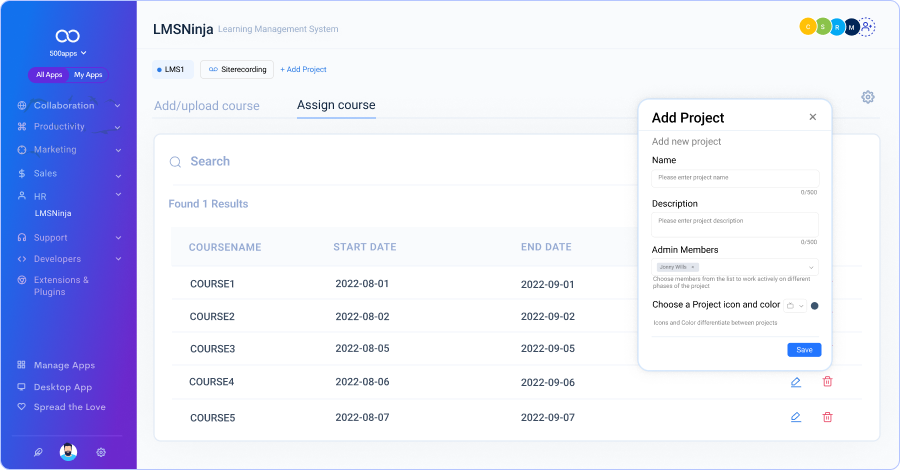Click the edit pencil icon for COURSE4
The width and height of the screenshot is (900, 470).
pyautogui.click(x=795, y=382)
